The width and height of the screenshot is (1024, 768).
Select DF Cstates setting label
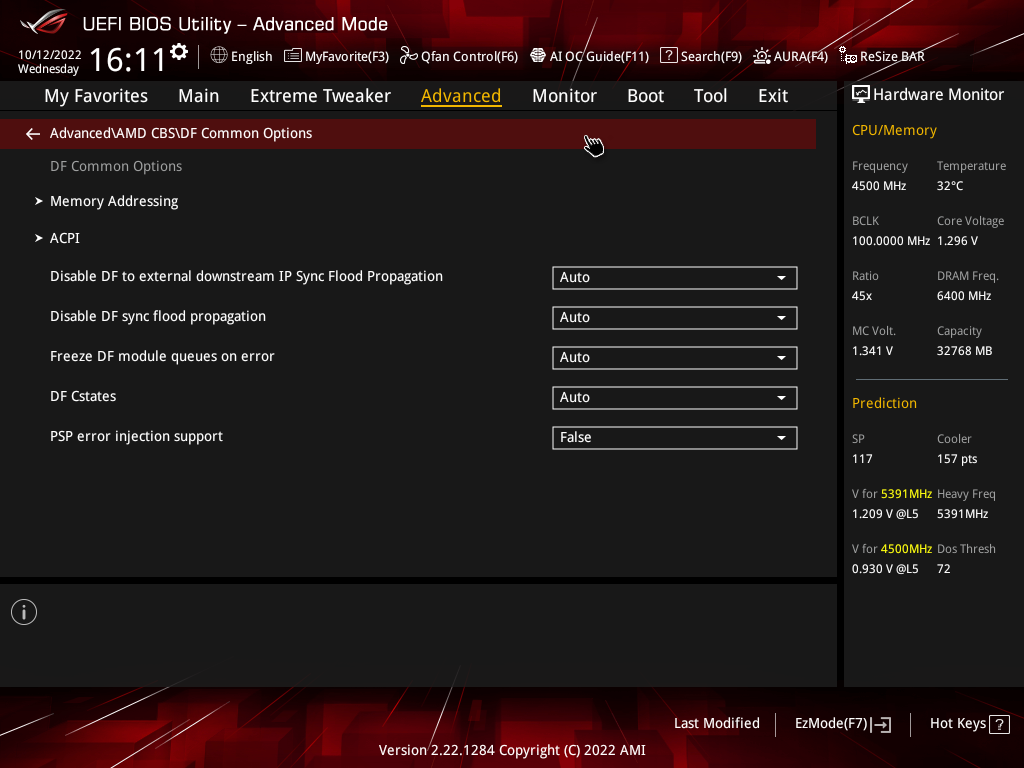[83, 396]
